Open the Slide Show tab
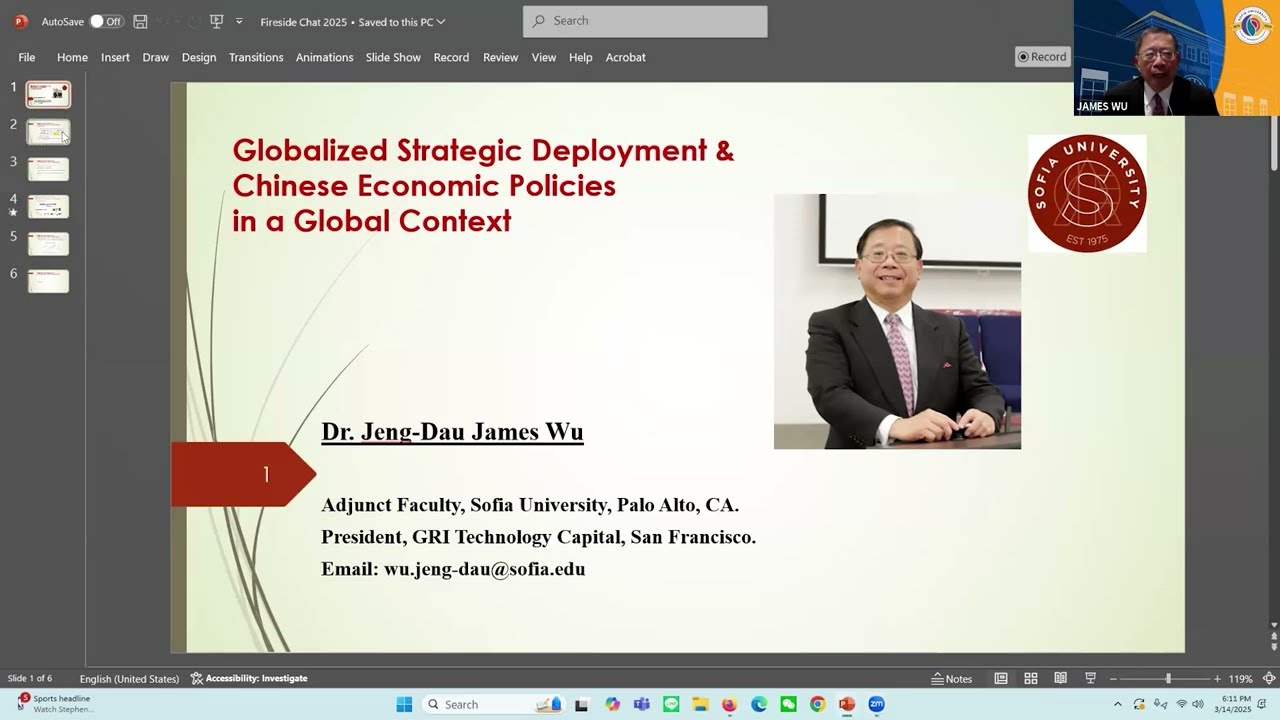 393,57
